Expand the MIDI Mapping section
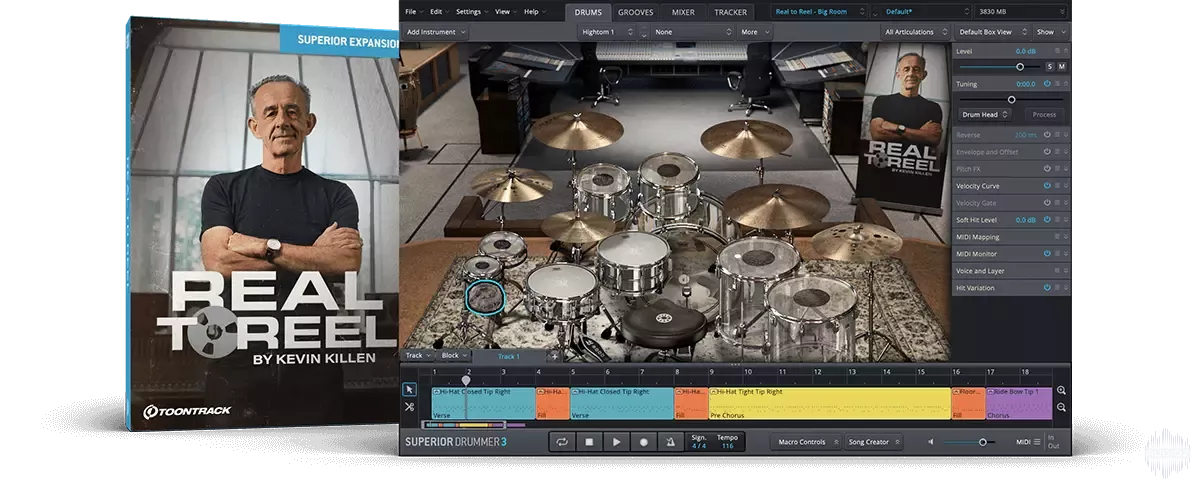 click(x=1067, y=237)
